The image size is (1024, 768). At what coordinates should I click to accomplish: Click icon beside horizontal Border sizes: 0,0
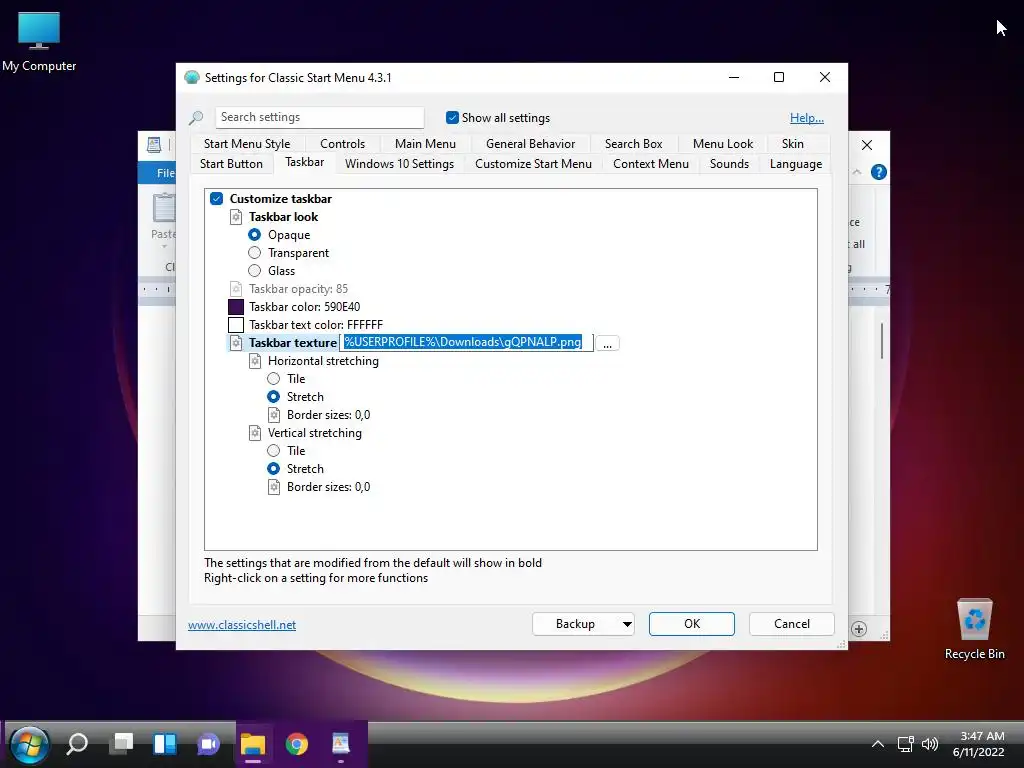click(274, 415)
